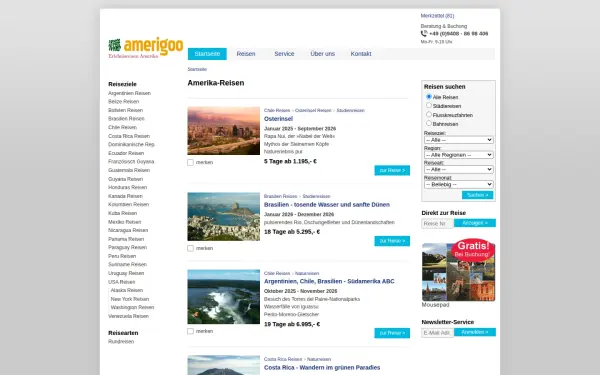This screenshot has width=600, height=375.
Task: Open USA Reisen in sidebar
Action: [x=122, y=282]
